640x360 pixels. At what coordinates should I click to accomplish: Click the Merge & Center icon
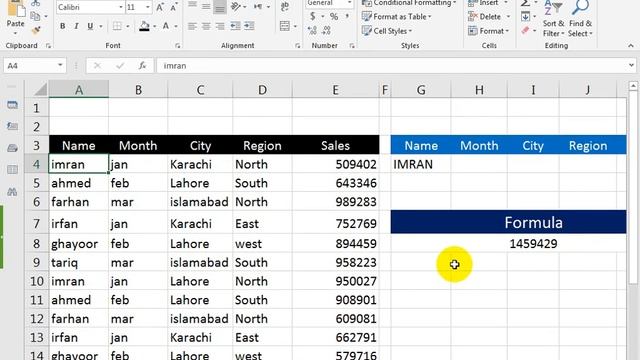pyautogui.click(x=285, y=26)
